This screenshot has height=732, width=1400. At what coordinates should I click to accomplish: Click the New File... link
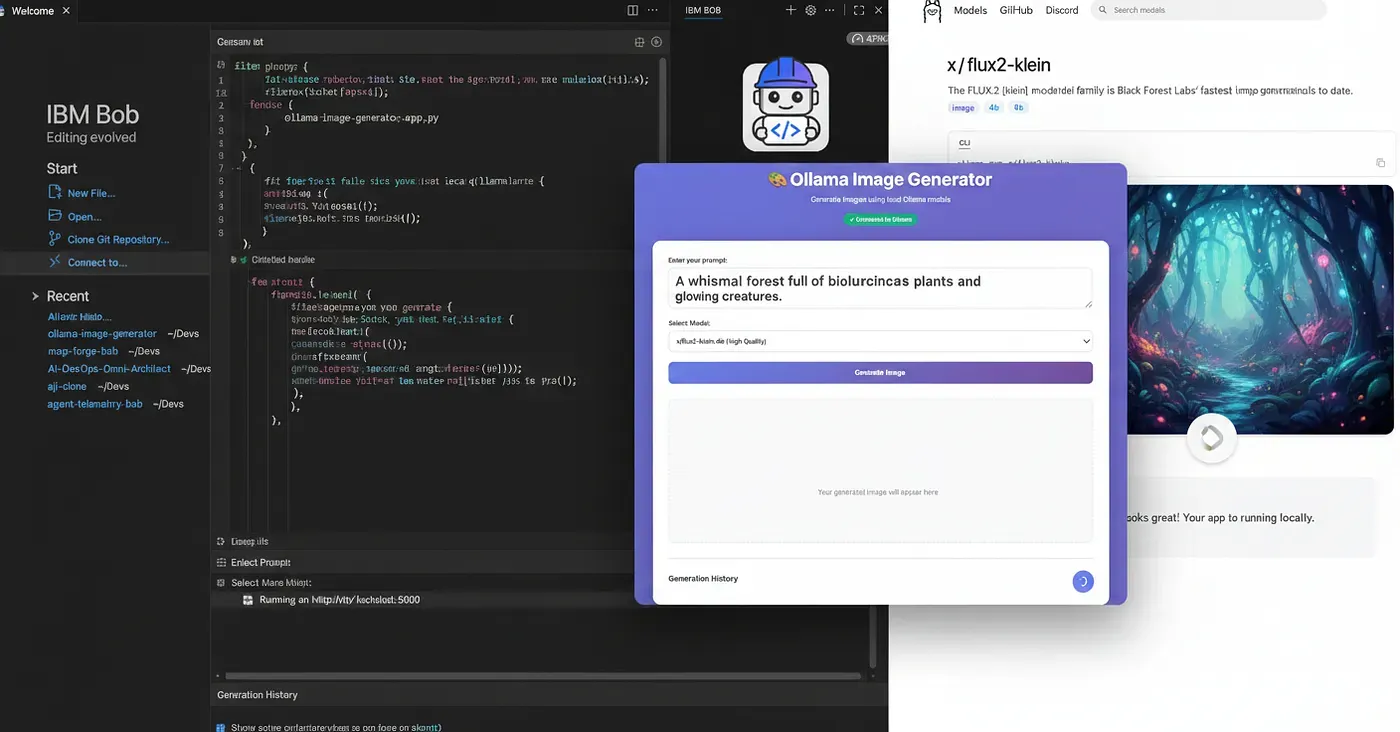pyautogui.click(x=91, y=193)
